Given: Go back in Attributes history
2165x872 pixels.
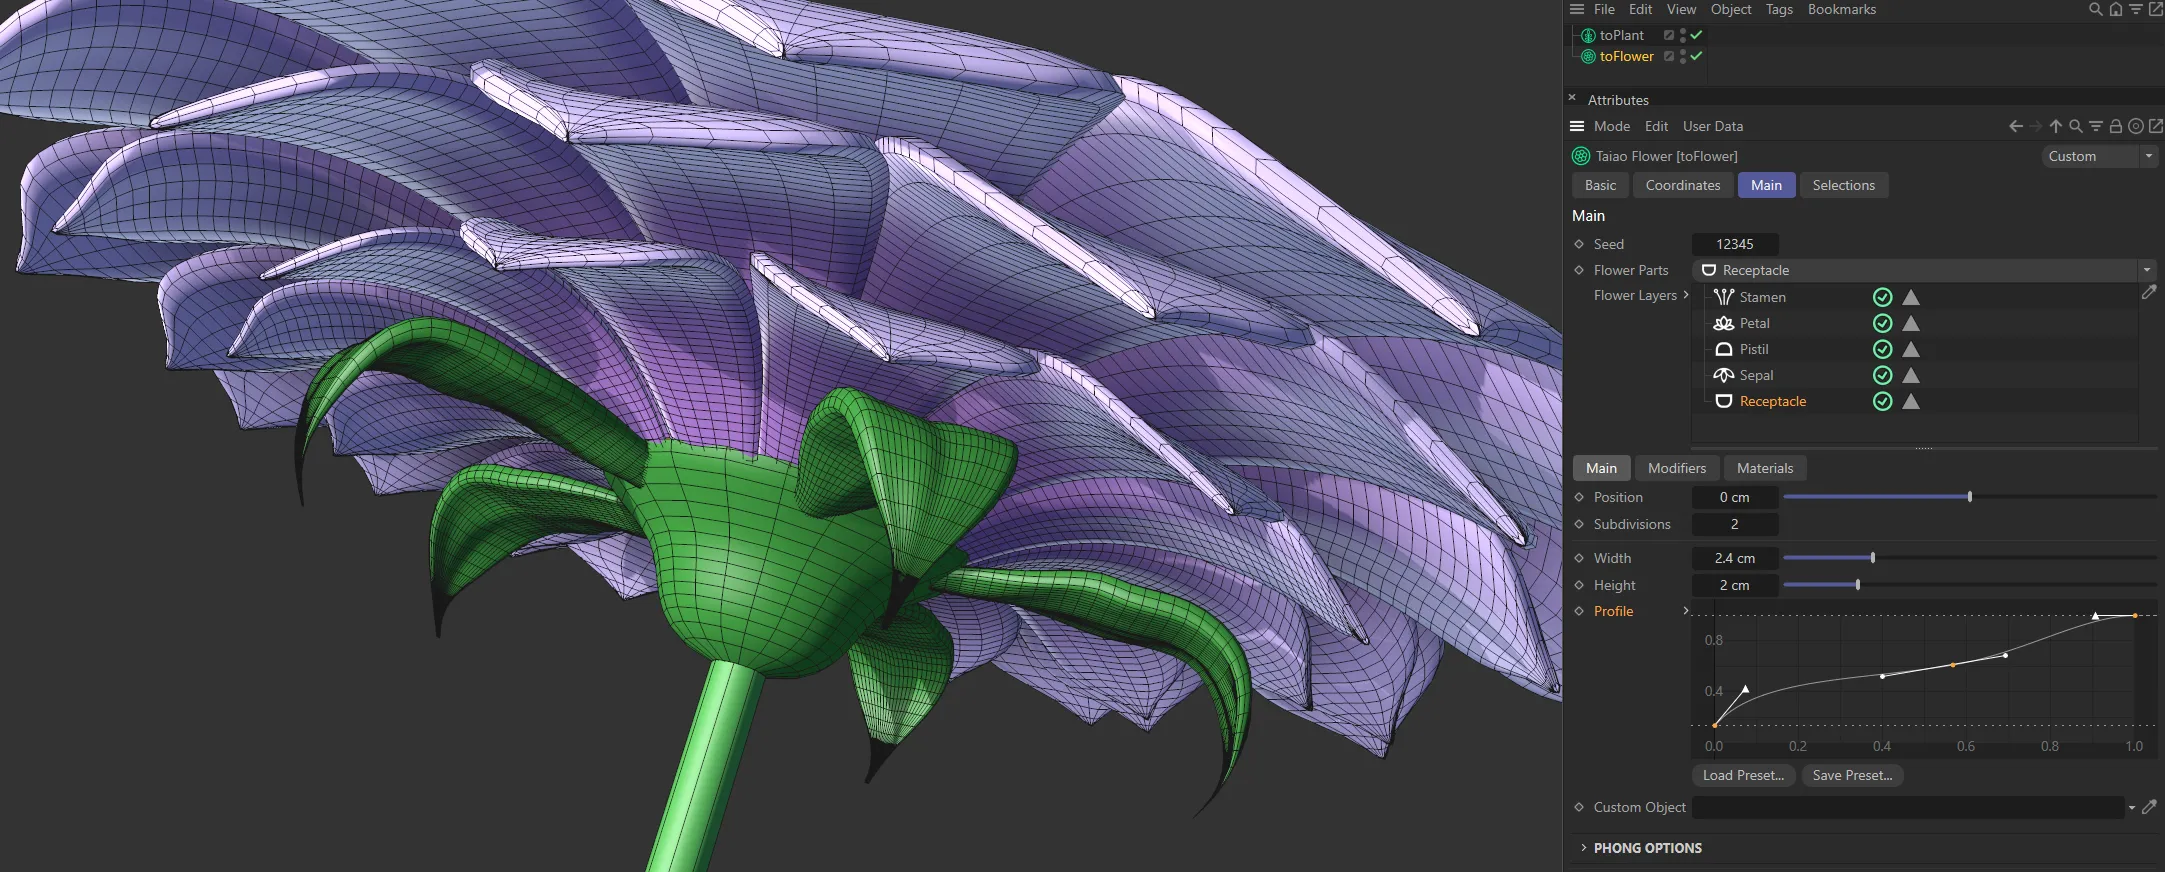Looking at the screenshot, I should pos(2016,126).
